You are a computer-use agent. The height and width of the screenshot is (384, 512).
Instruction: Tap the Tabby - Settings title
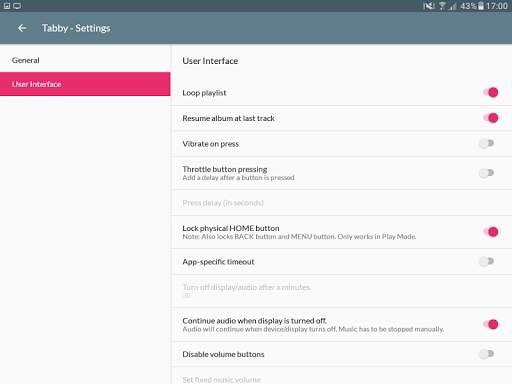76,28
